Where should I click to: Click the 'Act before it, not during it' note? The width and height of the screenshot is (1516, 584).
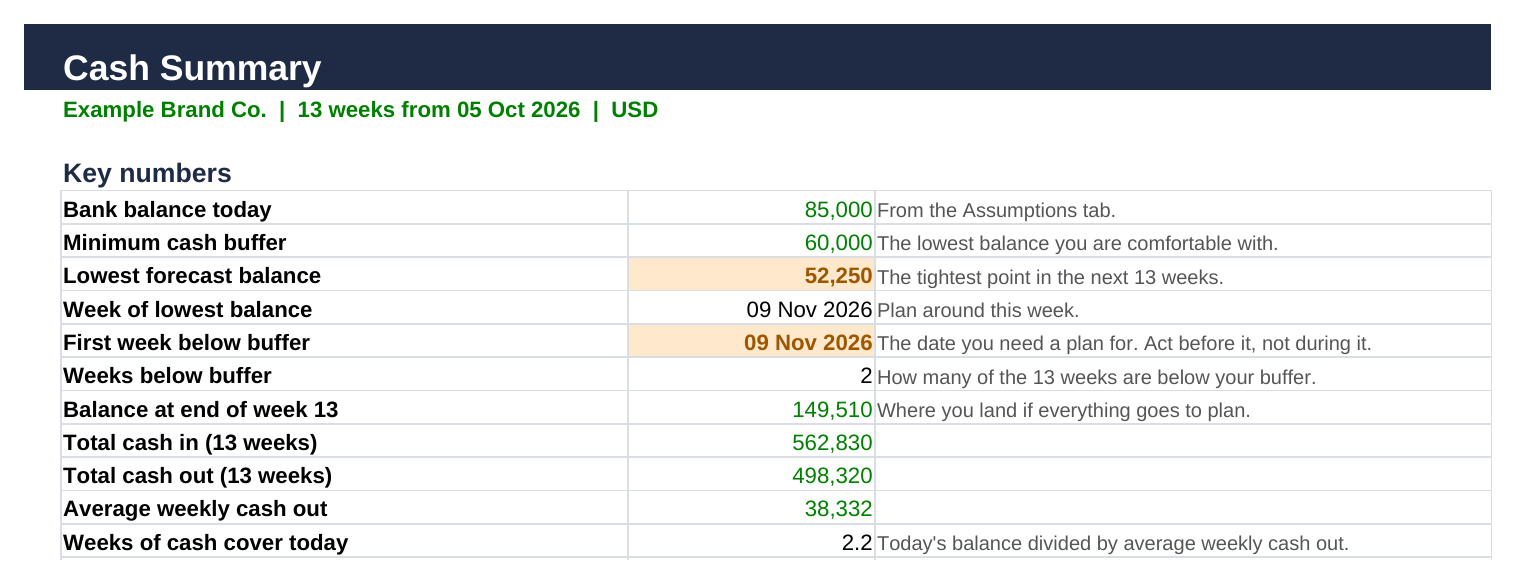1124,344
